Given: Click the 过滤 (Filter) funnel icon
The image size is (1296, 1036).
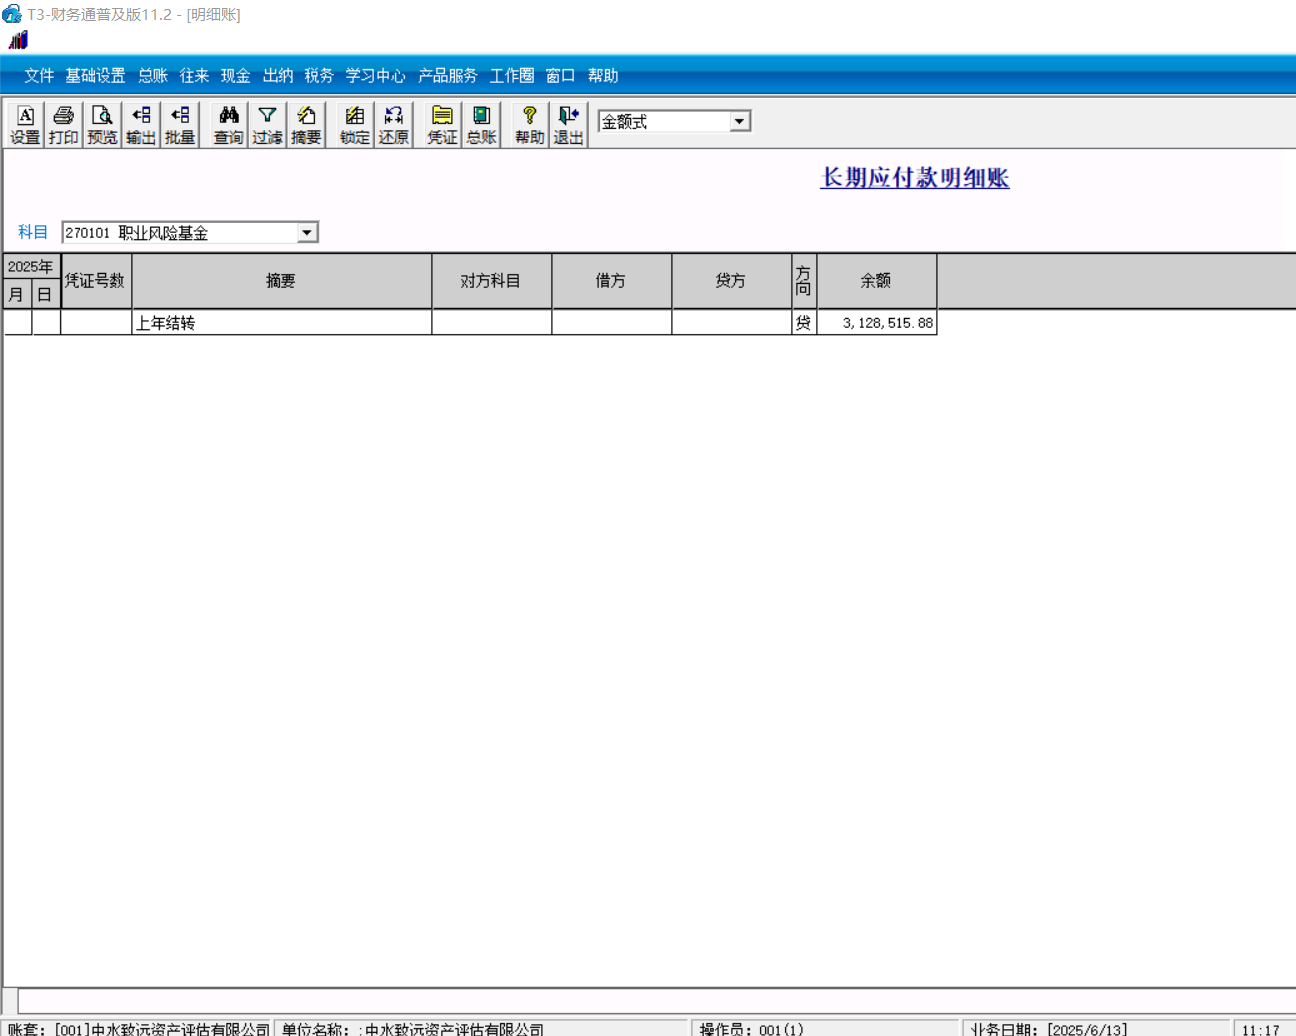Looking at the screenshot, I should pyautogui.click(x=267, y=124).
